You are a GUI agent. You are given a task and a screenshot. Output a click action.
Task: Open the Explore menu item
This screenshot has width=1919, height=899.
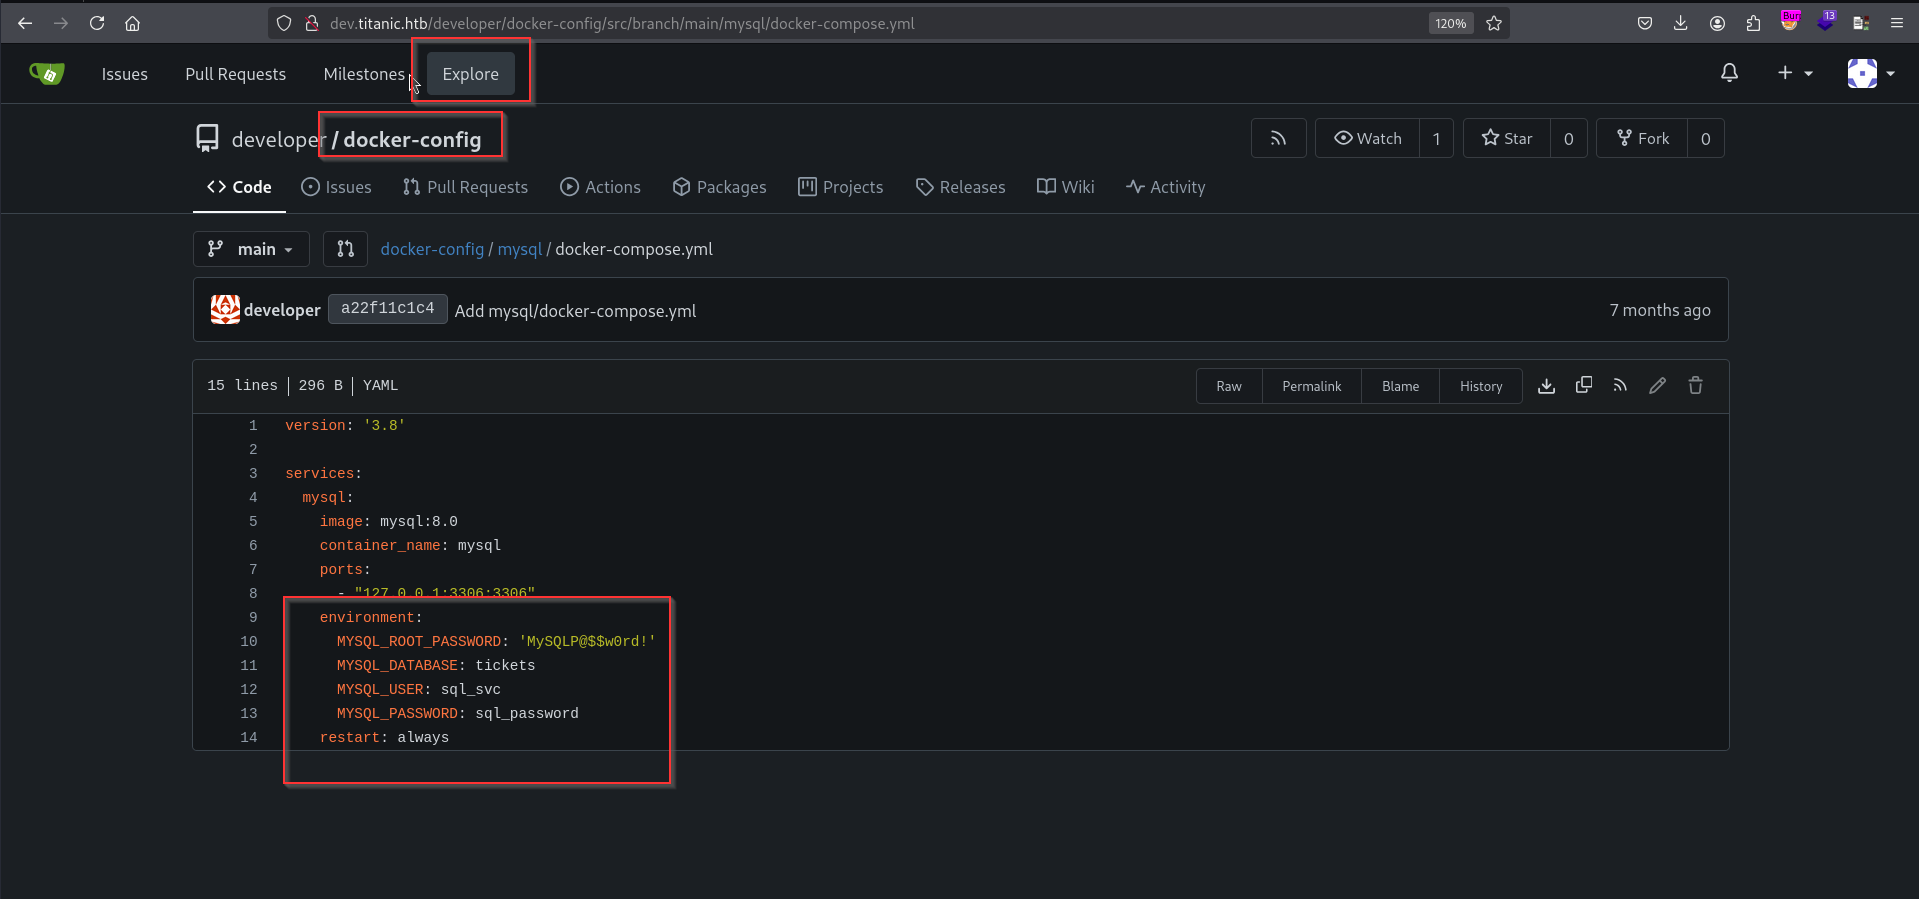coord(470,74)
